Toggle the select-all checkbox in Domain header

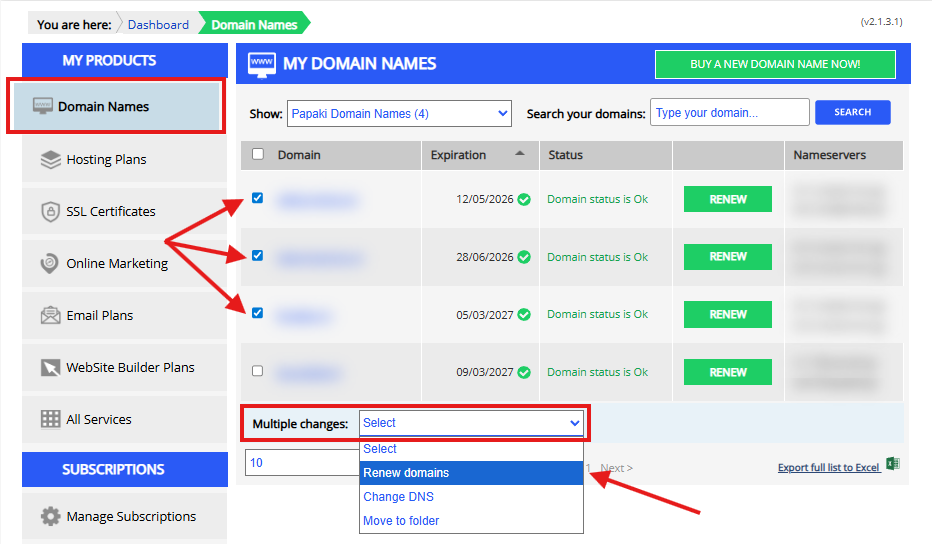258,155
